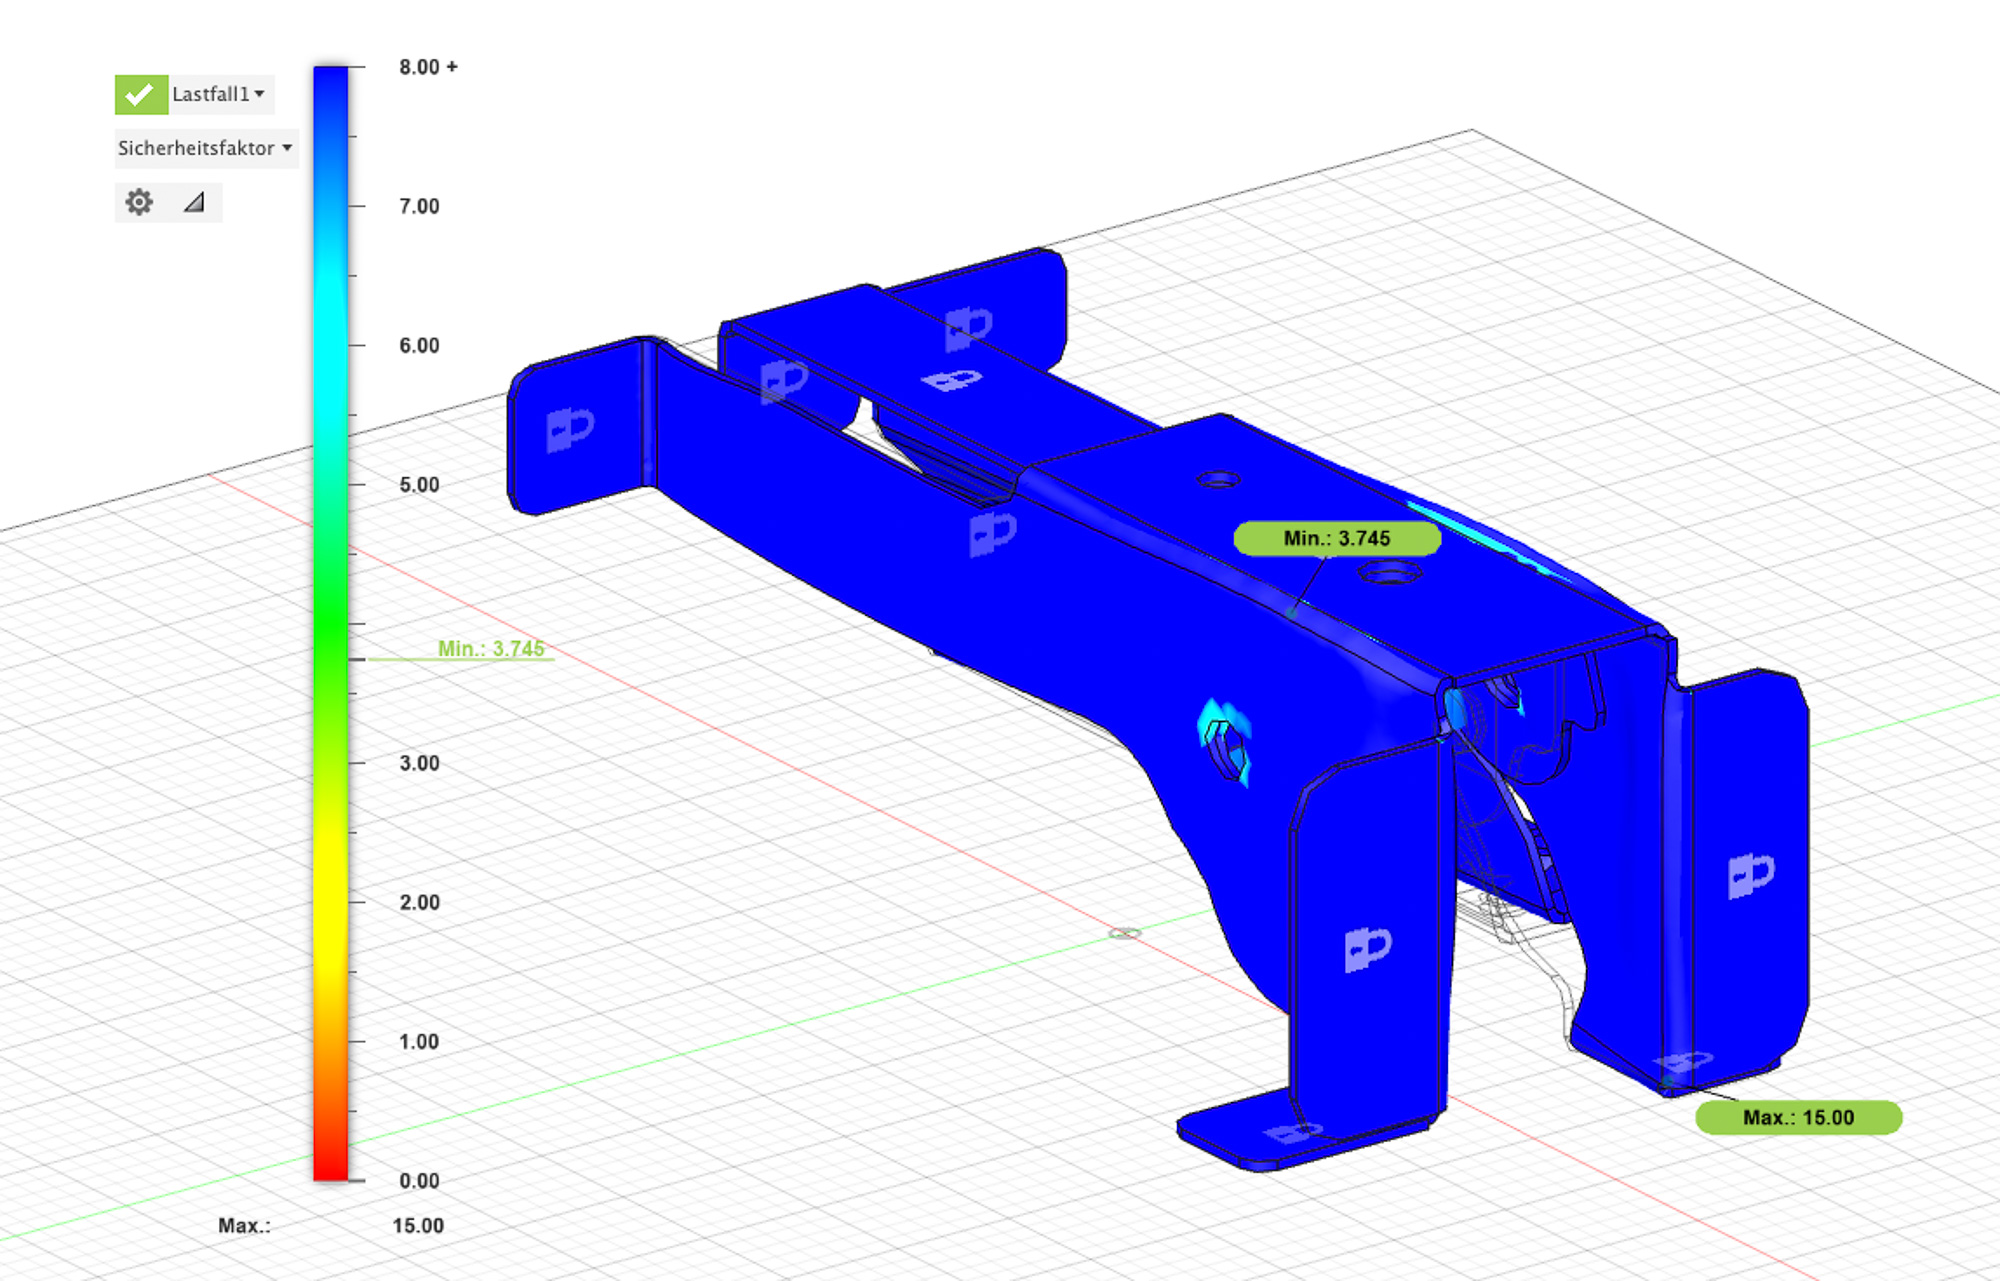Image resolution: width=2000 pixels, height=1281 pixels.
Task: Click lock icon on top rear upright flange
Action: click(x=968, y=328)
